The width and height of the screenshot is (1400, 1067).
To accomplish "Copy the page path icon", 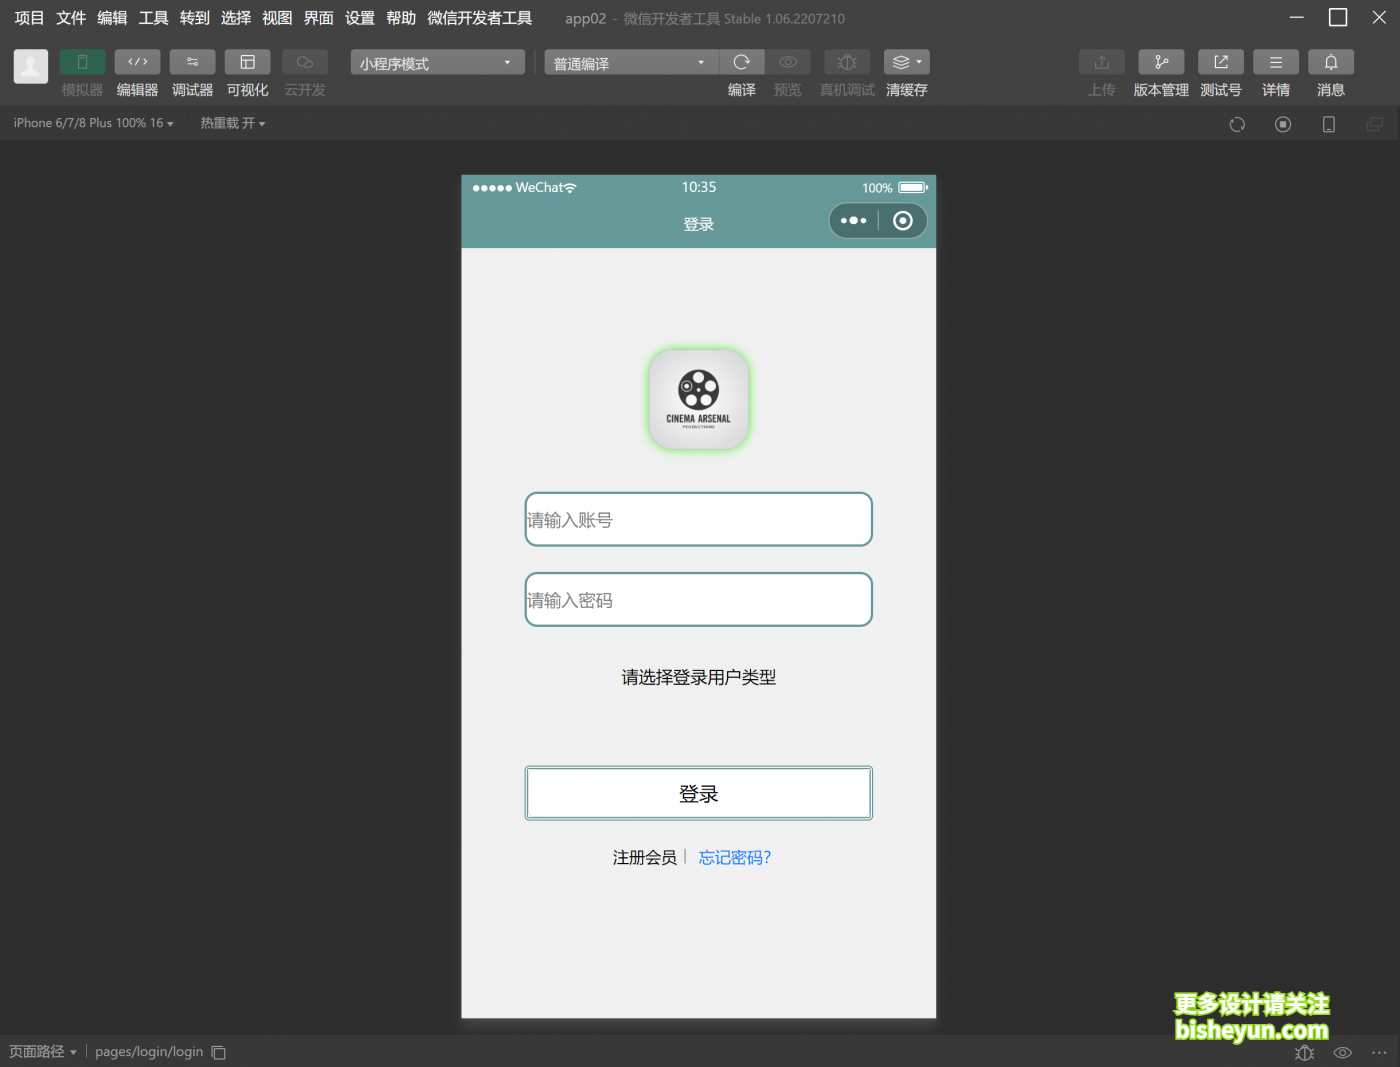I will pyautogui.click(x=219, y=1052).
